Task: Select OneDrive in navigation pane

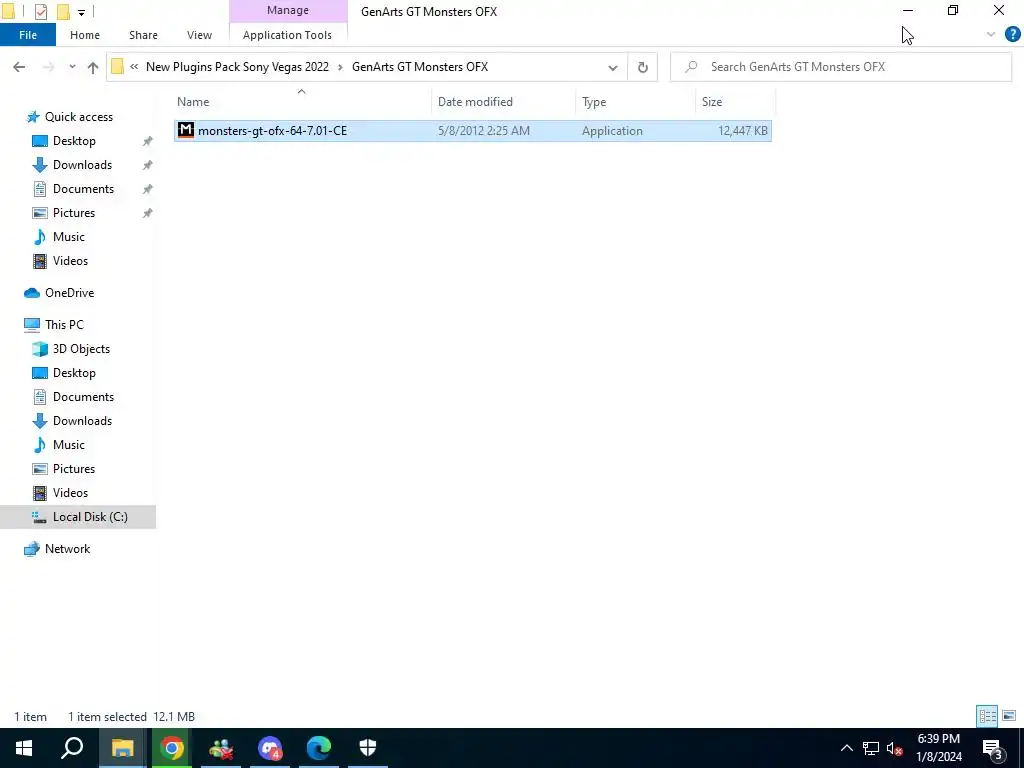Action: 69,293
